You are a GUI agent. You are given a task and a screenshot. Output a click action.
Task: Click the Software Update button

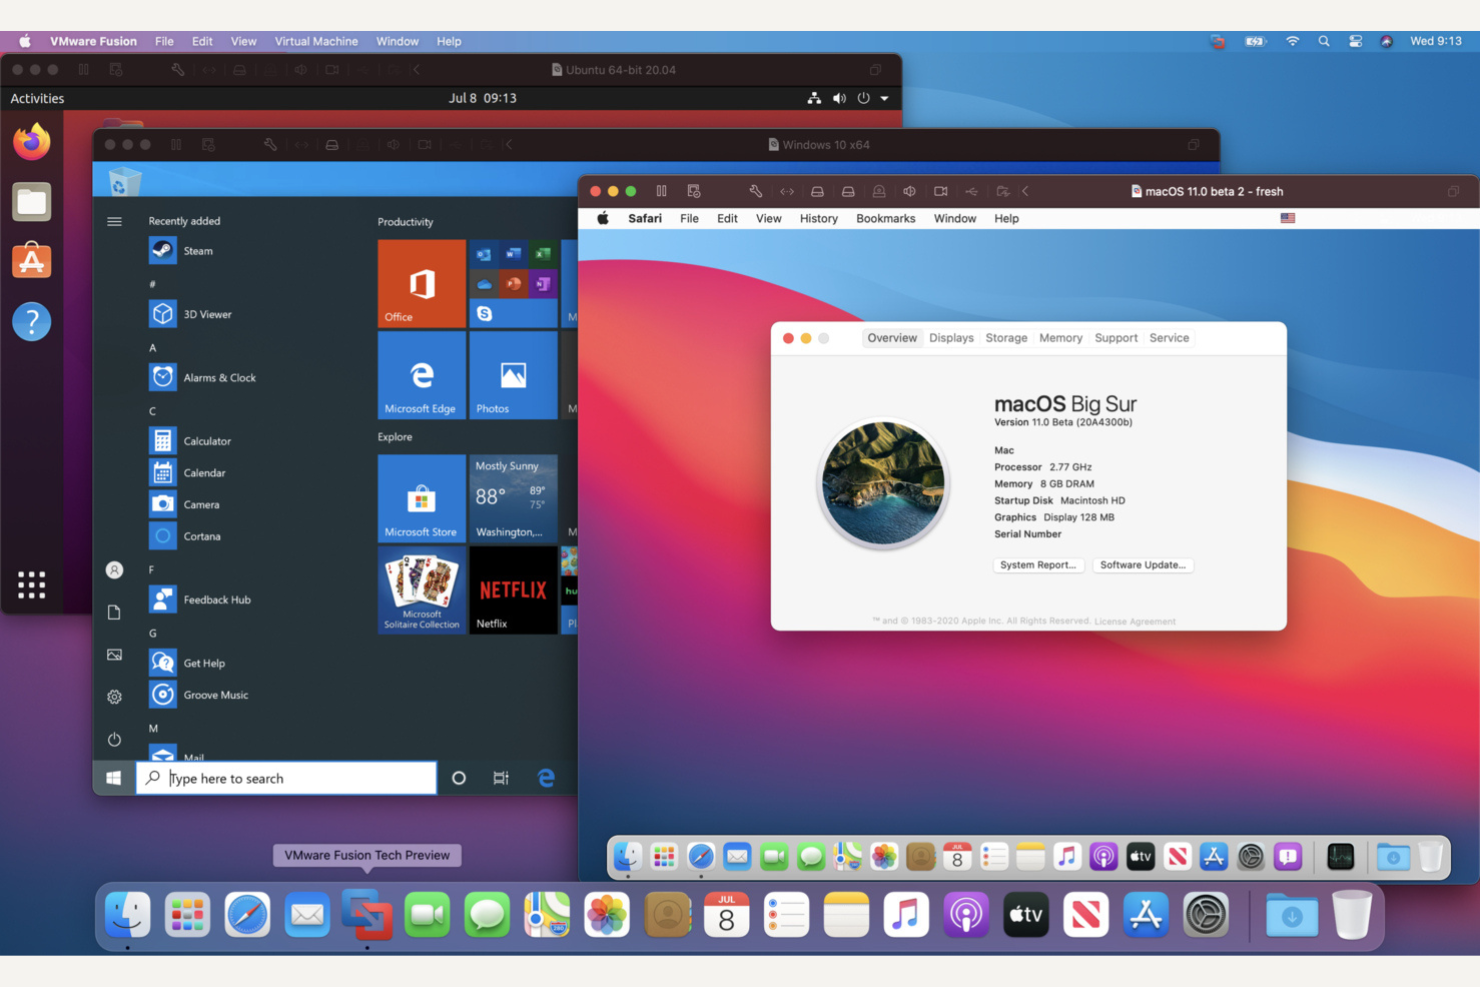pyautogui.click(x=1142, y=565)
